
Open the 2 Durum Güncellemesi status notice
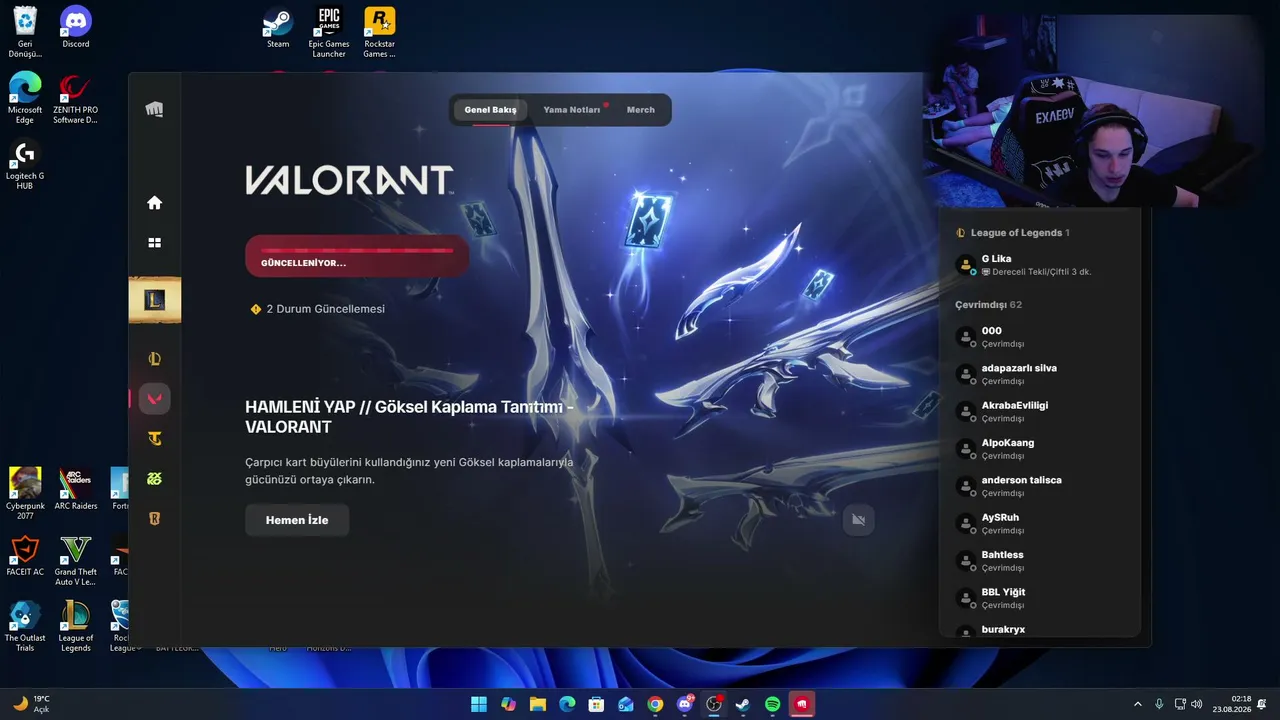318,309
